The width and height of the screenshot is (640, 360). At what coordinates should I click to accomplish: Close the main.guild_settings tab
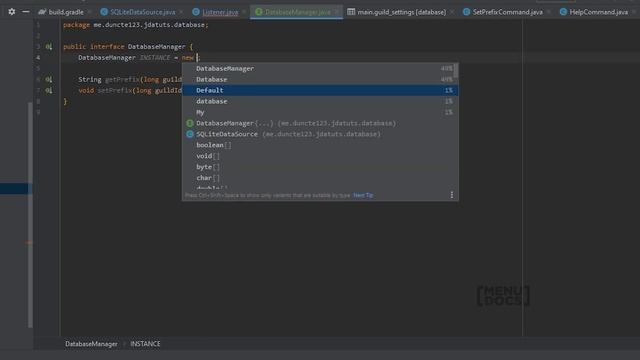pyautogui.click(x=452, y=12)
